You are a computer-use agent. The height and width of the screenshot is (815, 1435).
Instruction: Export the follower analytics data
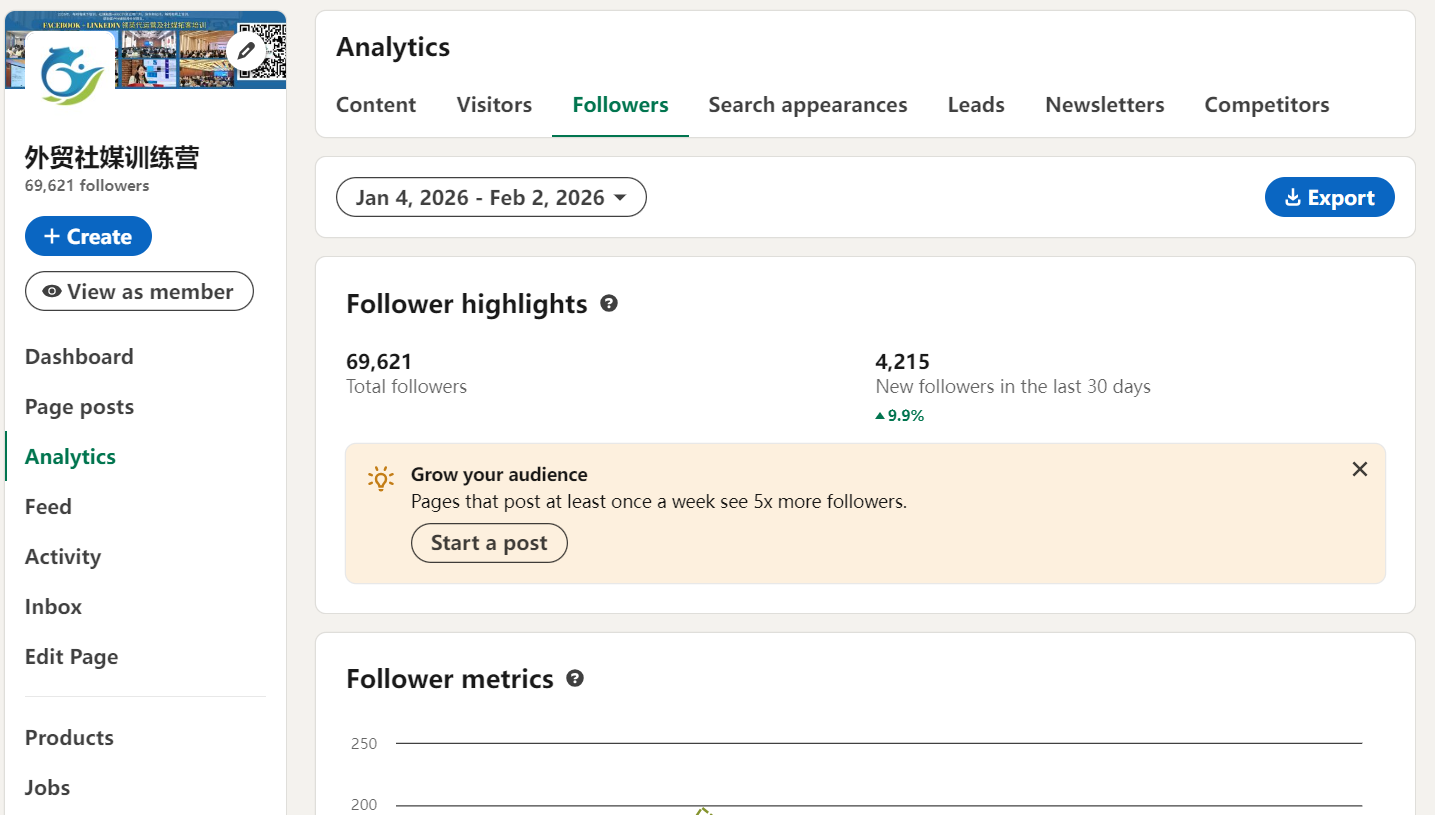[1329, 197]
